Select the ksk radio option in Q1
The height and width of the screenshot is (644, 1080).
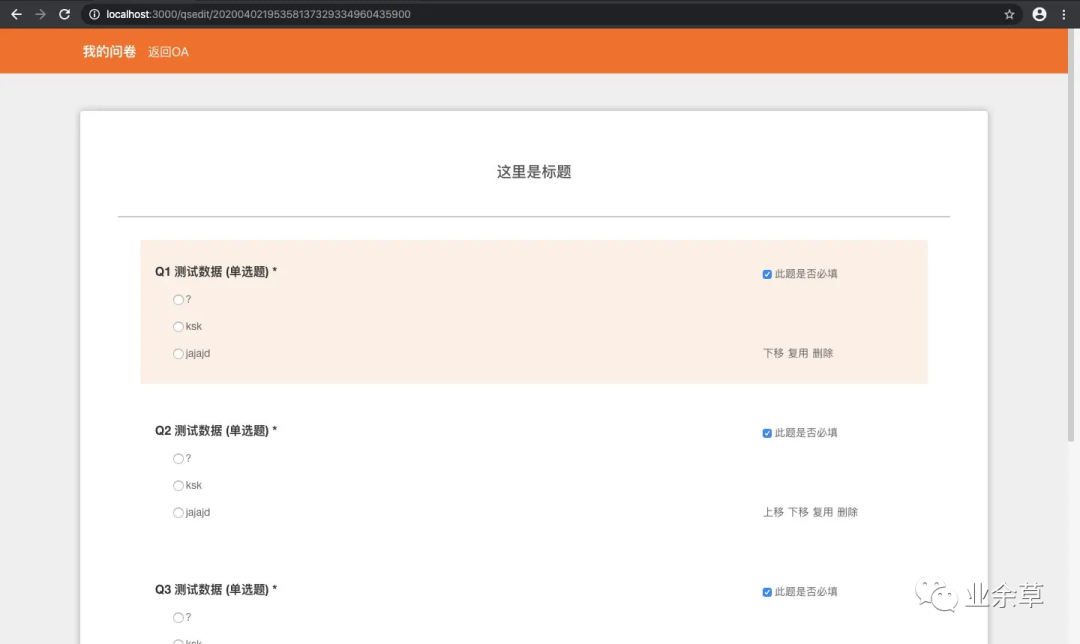click(178, 326)
